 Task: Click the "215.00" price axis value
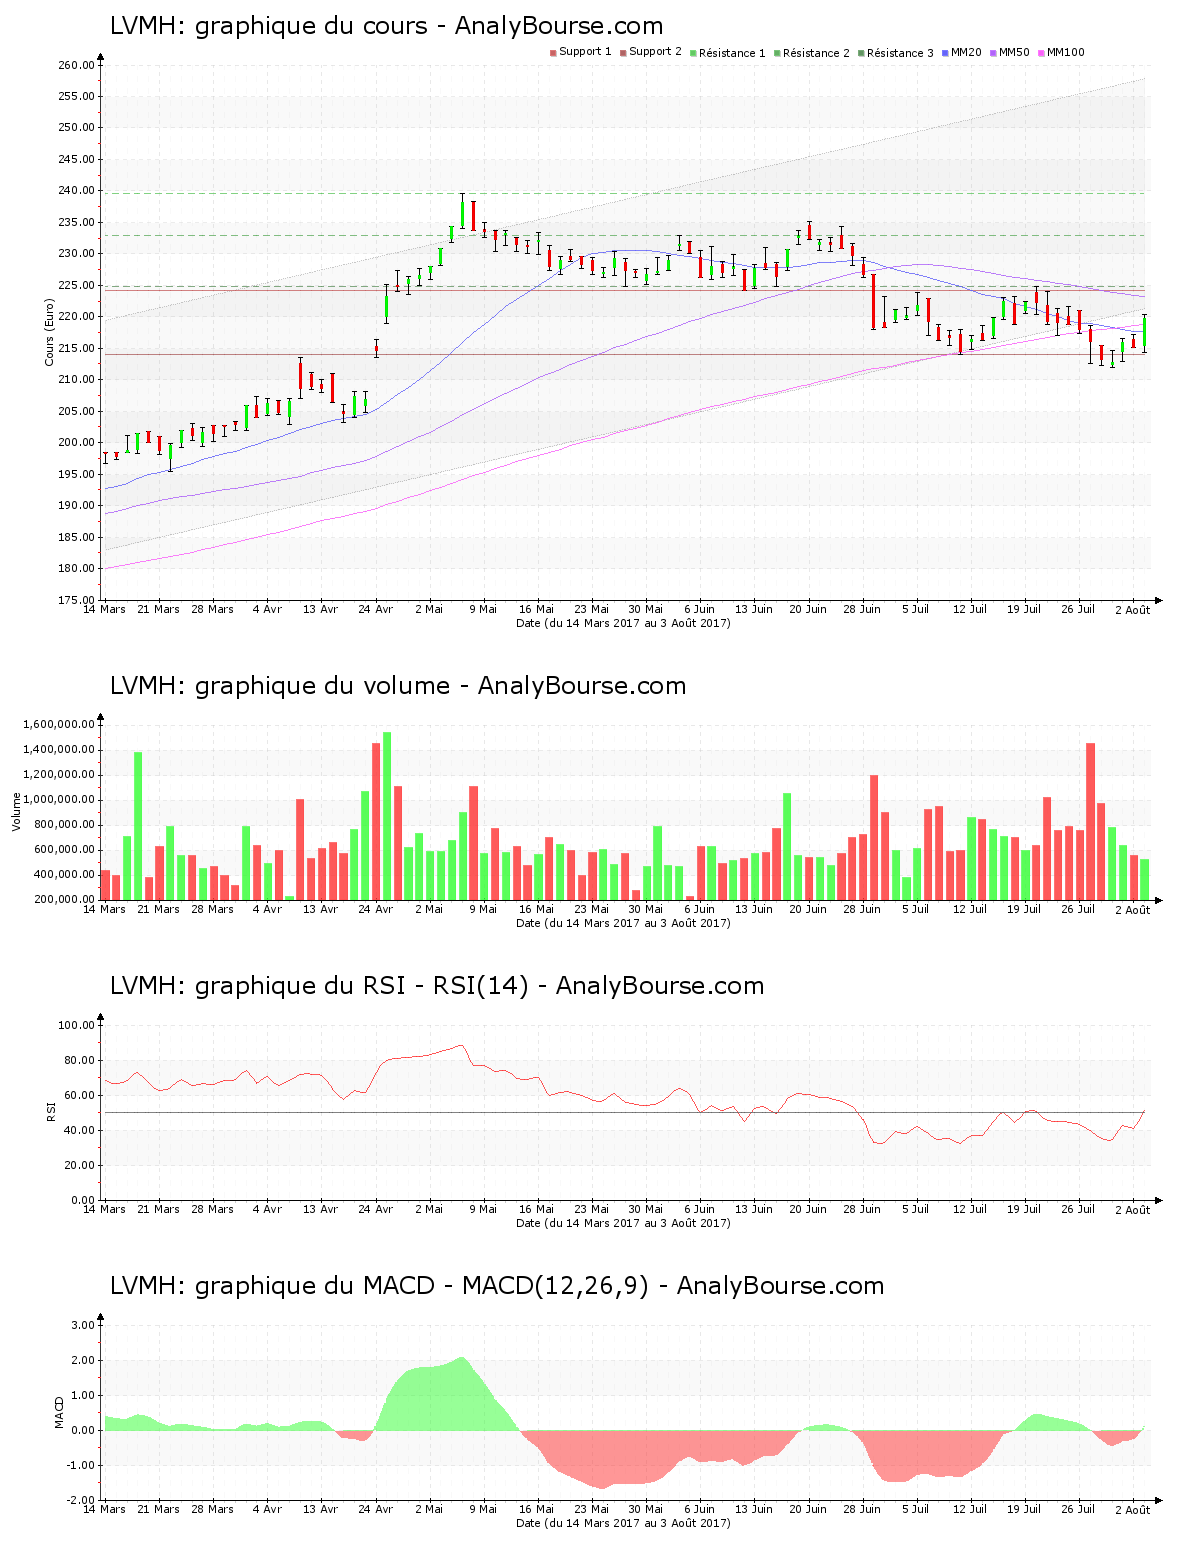tap(77, 348)
